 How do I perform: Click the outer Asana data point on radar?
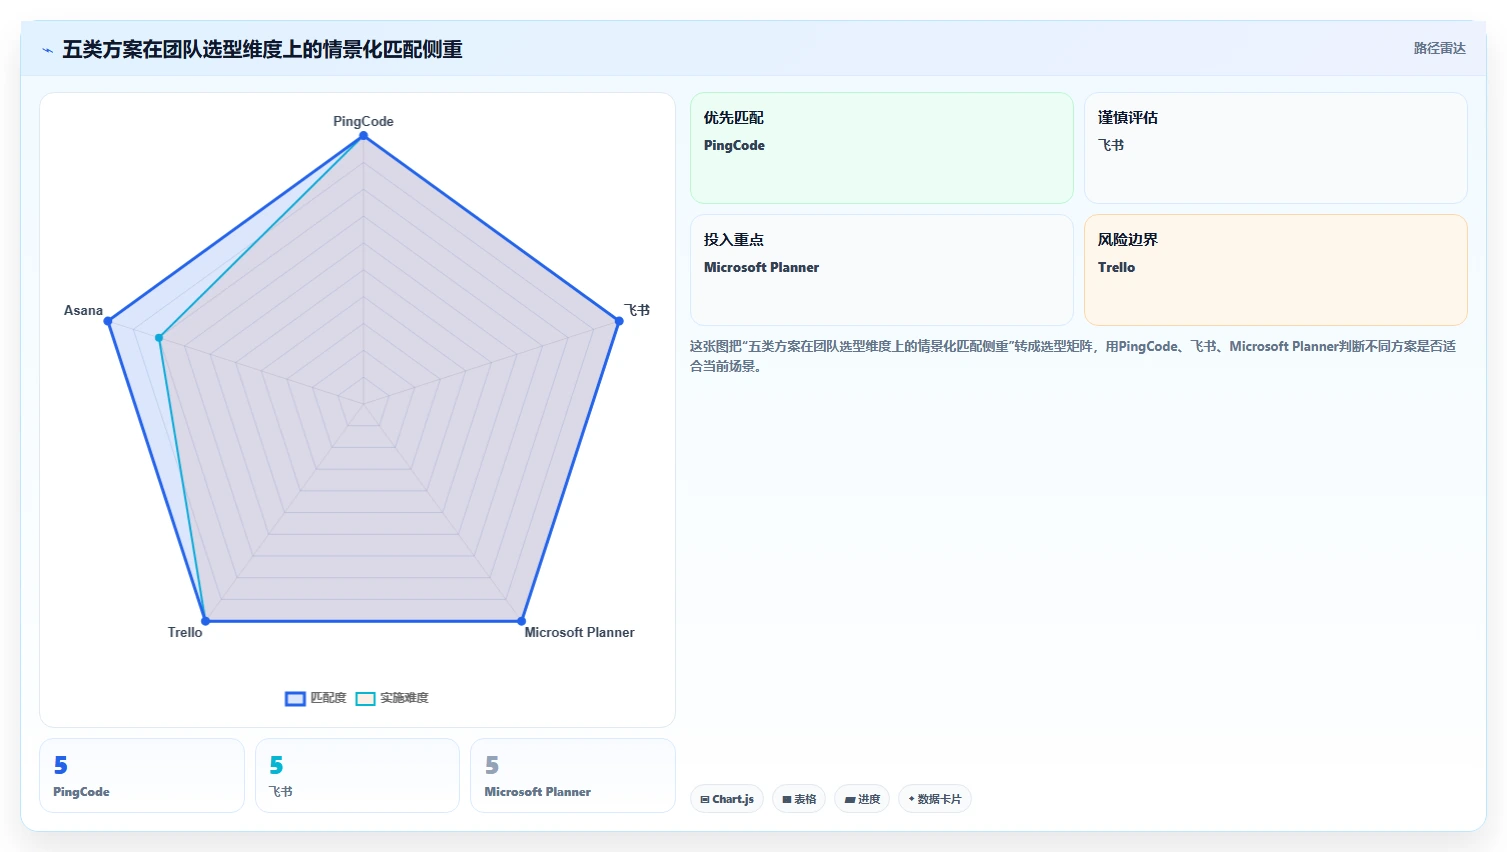109,321
